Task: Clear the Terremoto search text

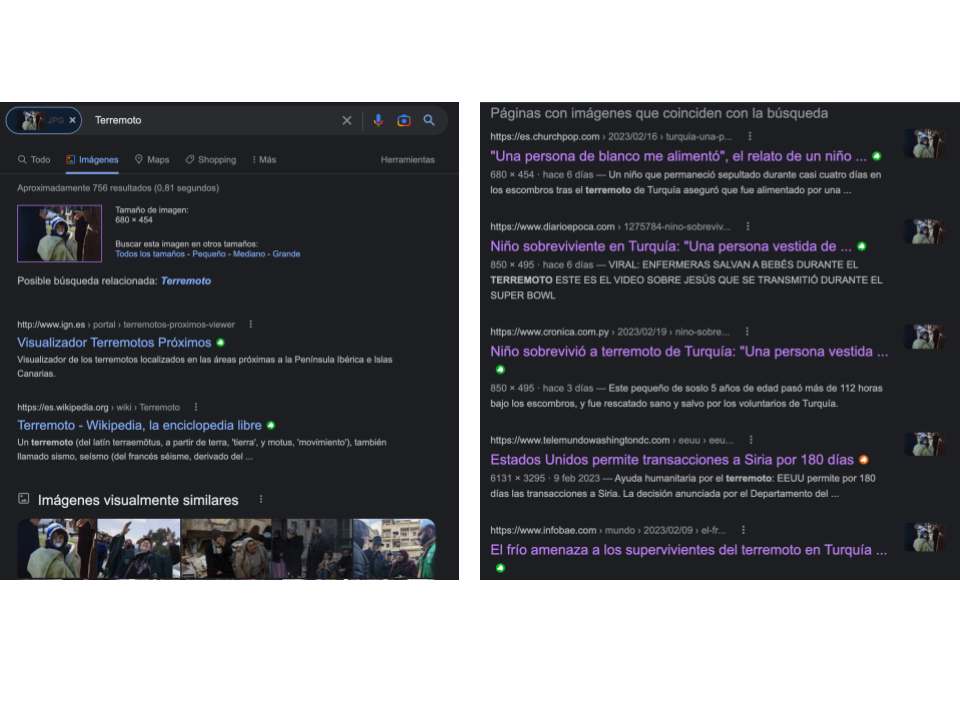Action: point(347,120)
